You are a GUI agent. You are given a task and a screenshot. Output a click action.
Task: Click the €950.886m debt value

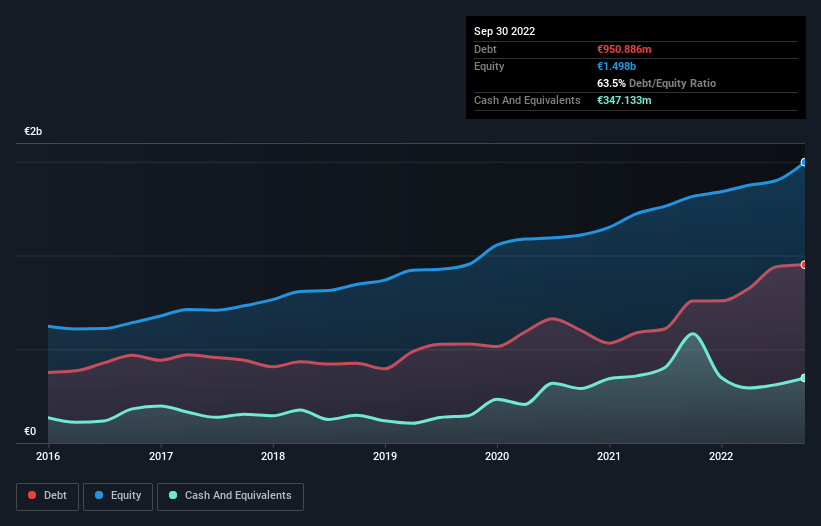click(624, 49)
